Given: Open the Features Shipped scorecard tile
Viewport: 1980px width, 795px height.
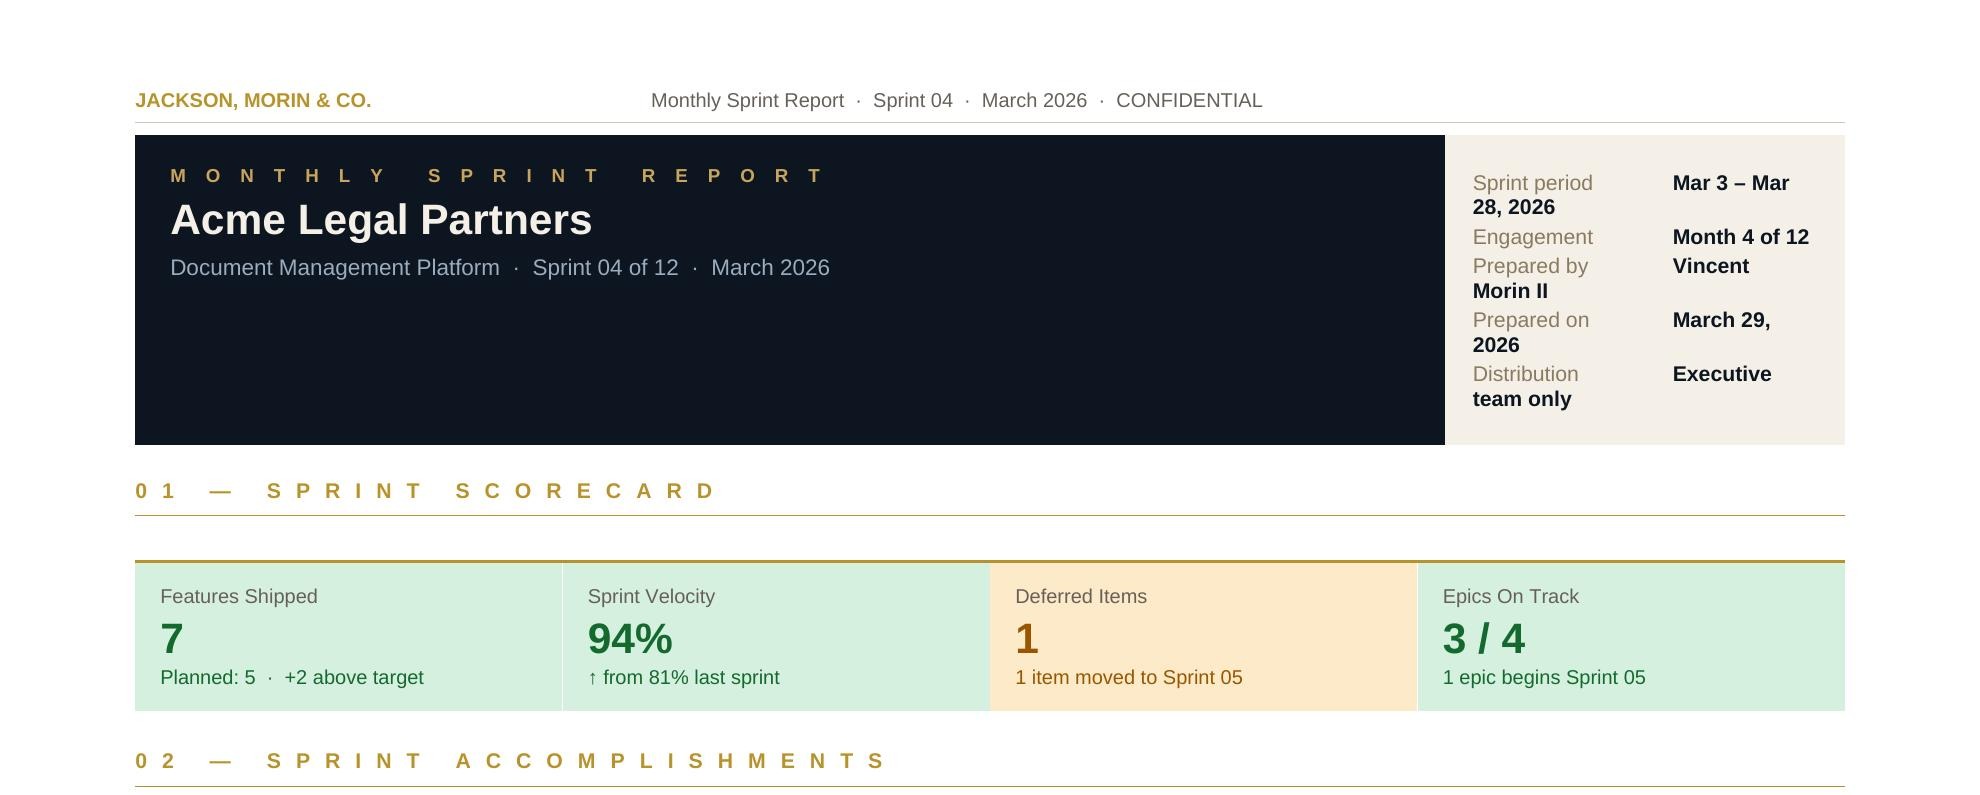Looking at the screenshot, I should (x=348, y=637).
